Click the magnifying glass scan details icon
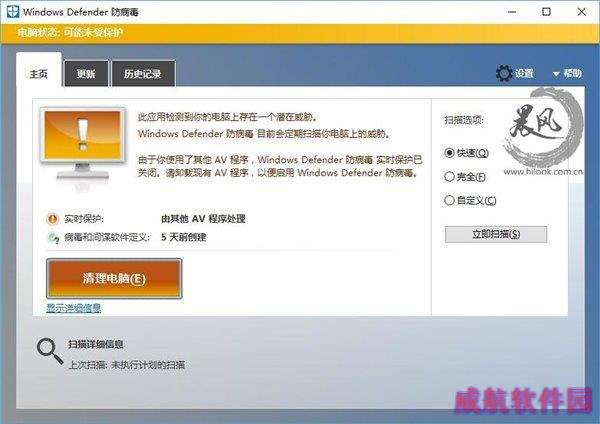Image resolution: width=600 pixels, height=424 pixels. 49,351
